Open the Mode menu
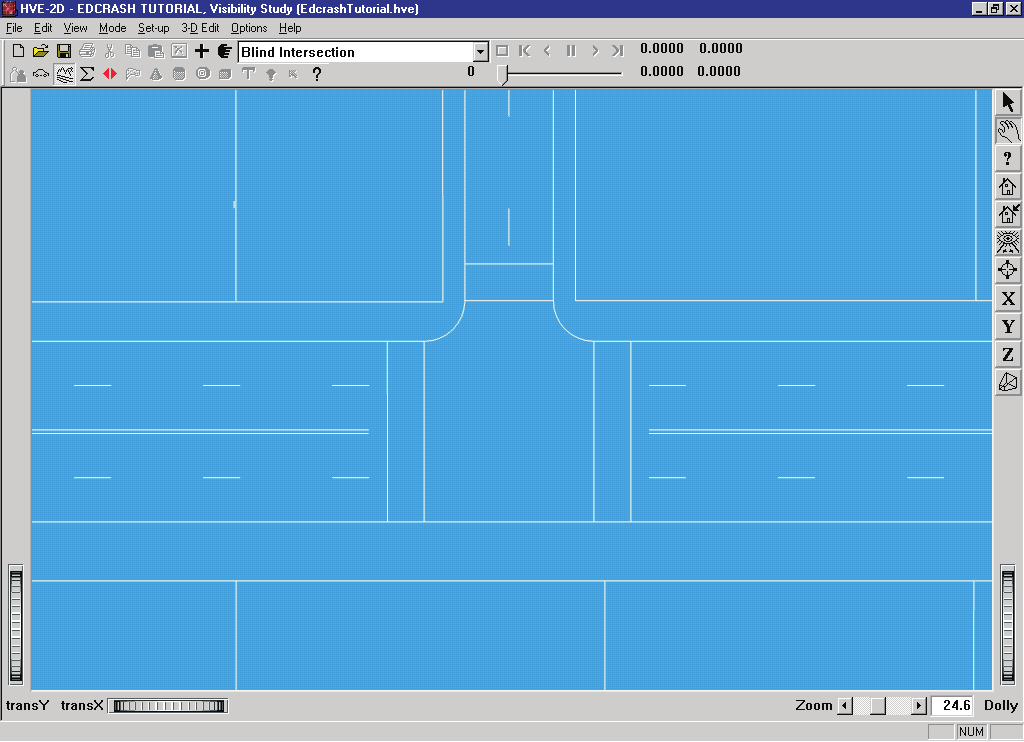The height and width of the screenshot is (742, 1024). tap(112, 28)
